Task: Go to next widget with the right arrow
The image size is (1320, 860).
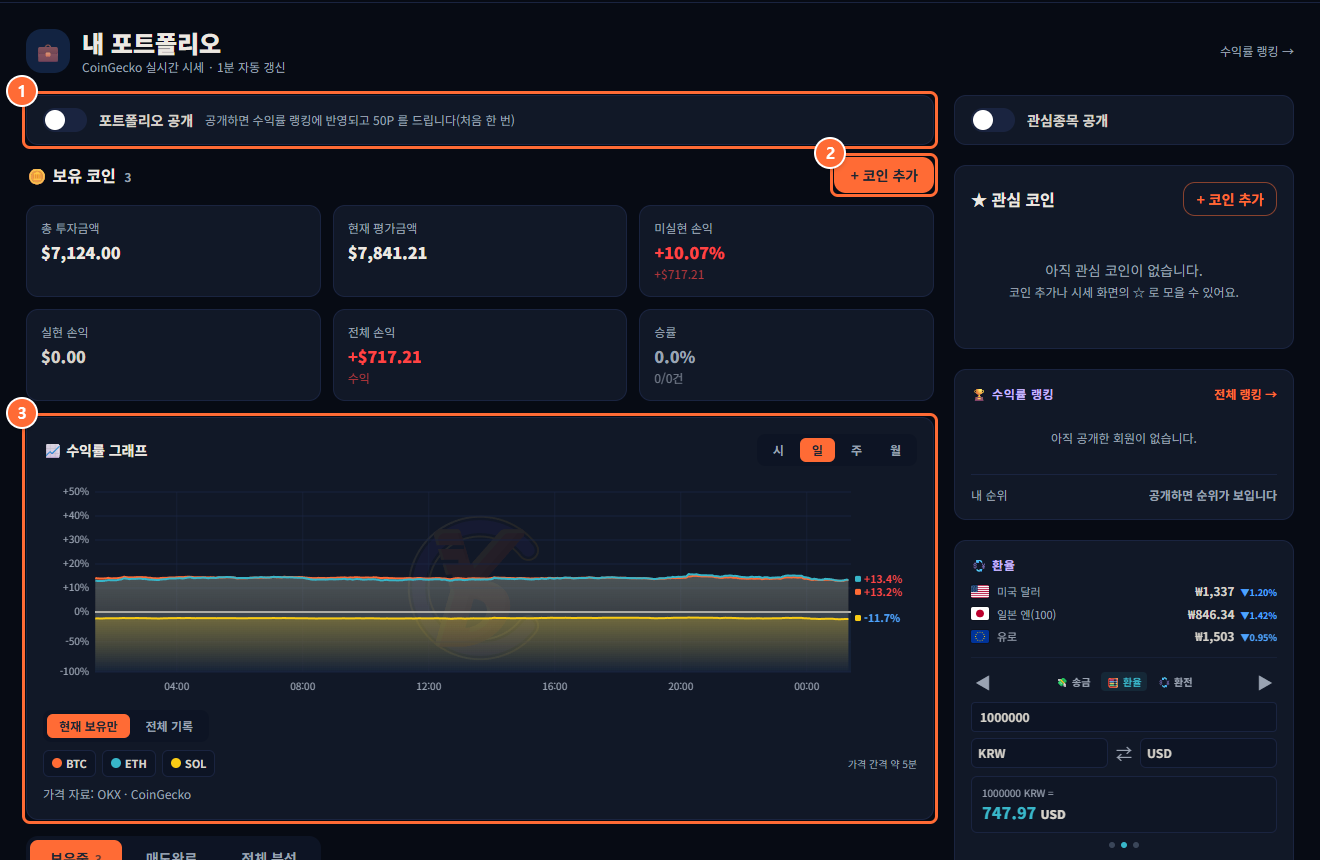Action: pos(1265,682)
